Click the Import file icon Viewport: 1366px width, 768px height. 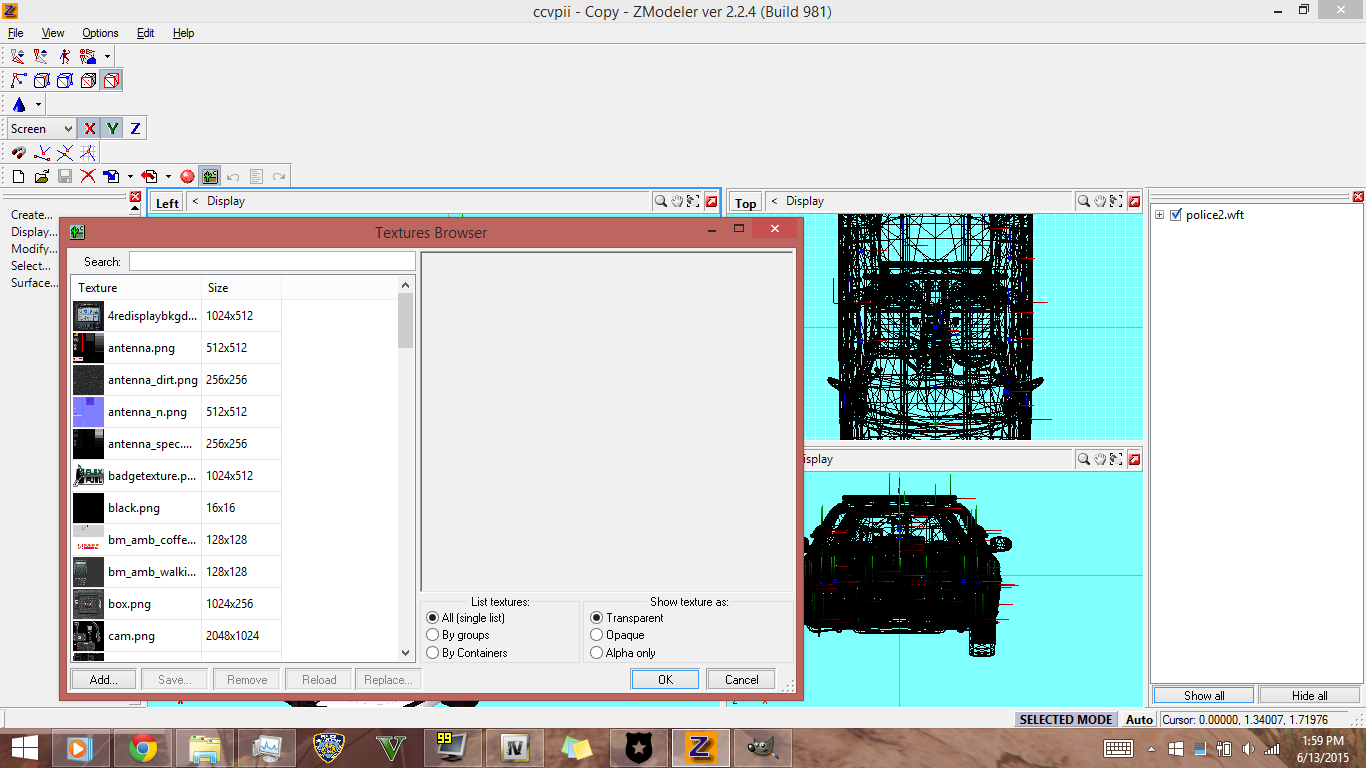coord(112,177)
